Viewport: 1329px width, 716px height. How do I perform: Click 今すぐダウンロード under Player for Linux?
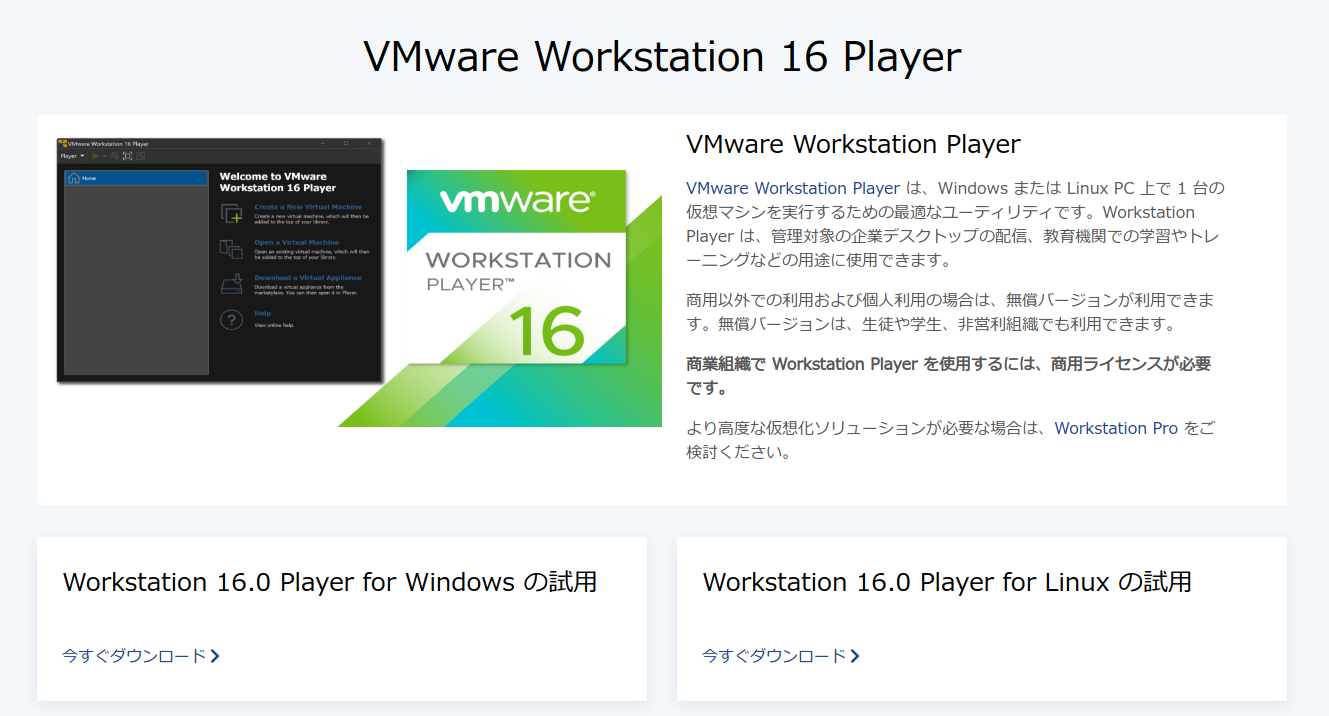(x=781, y=656)
